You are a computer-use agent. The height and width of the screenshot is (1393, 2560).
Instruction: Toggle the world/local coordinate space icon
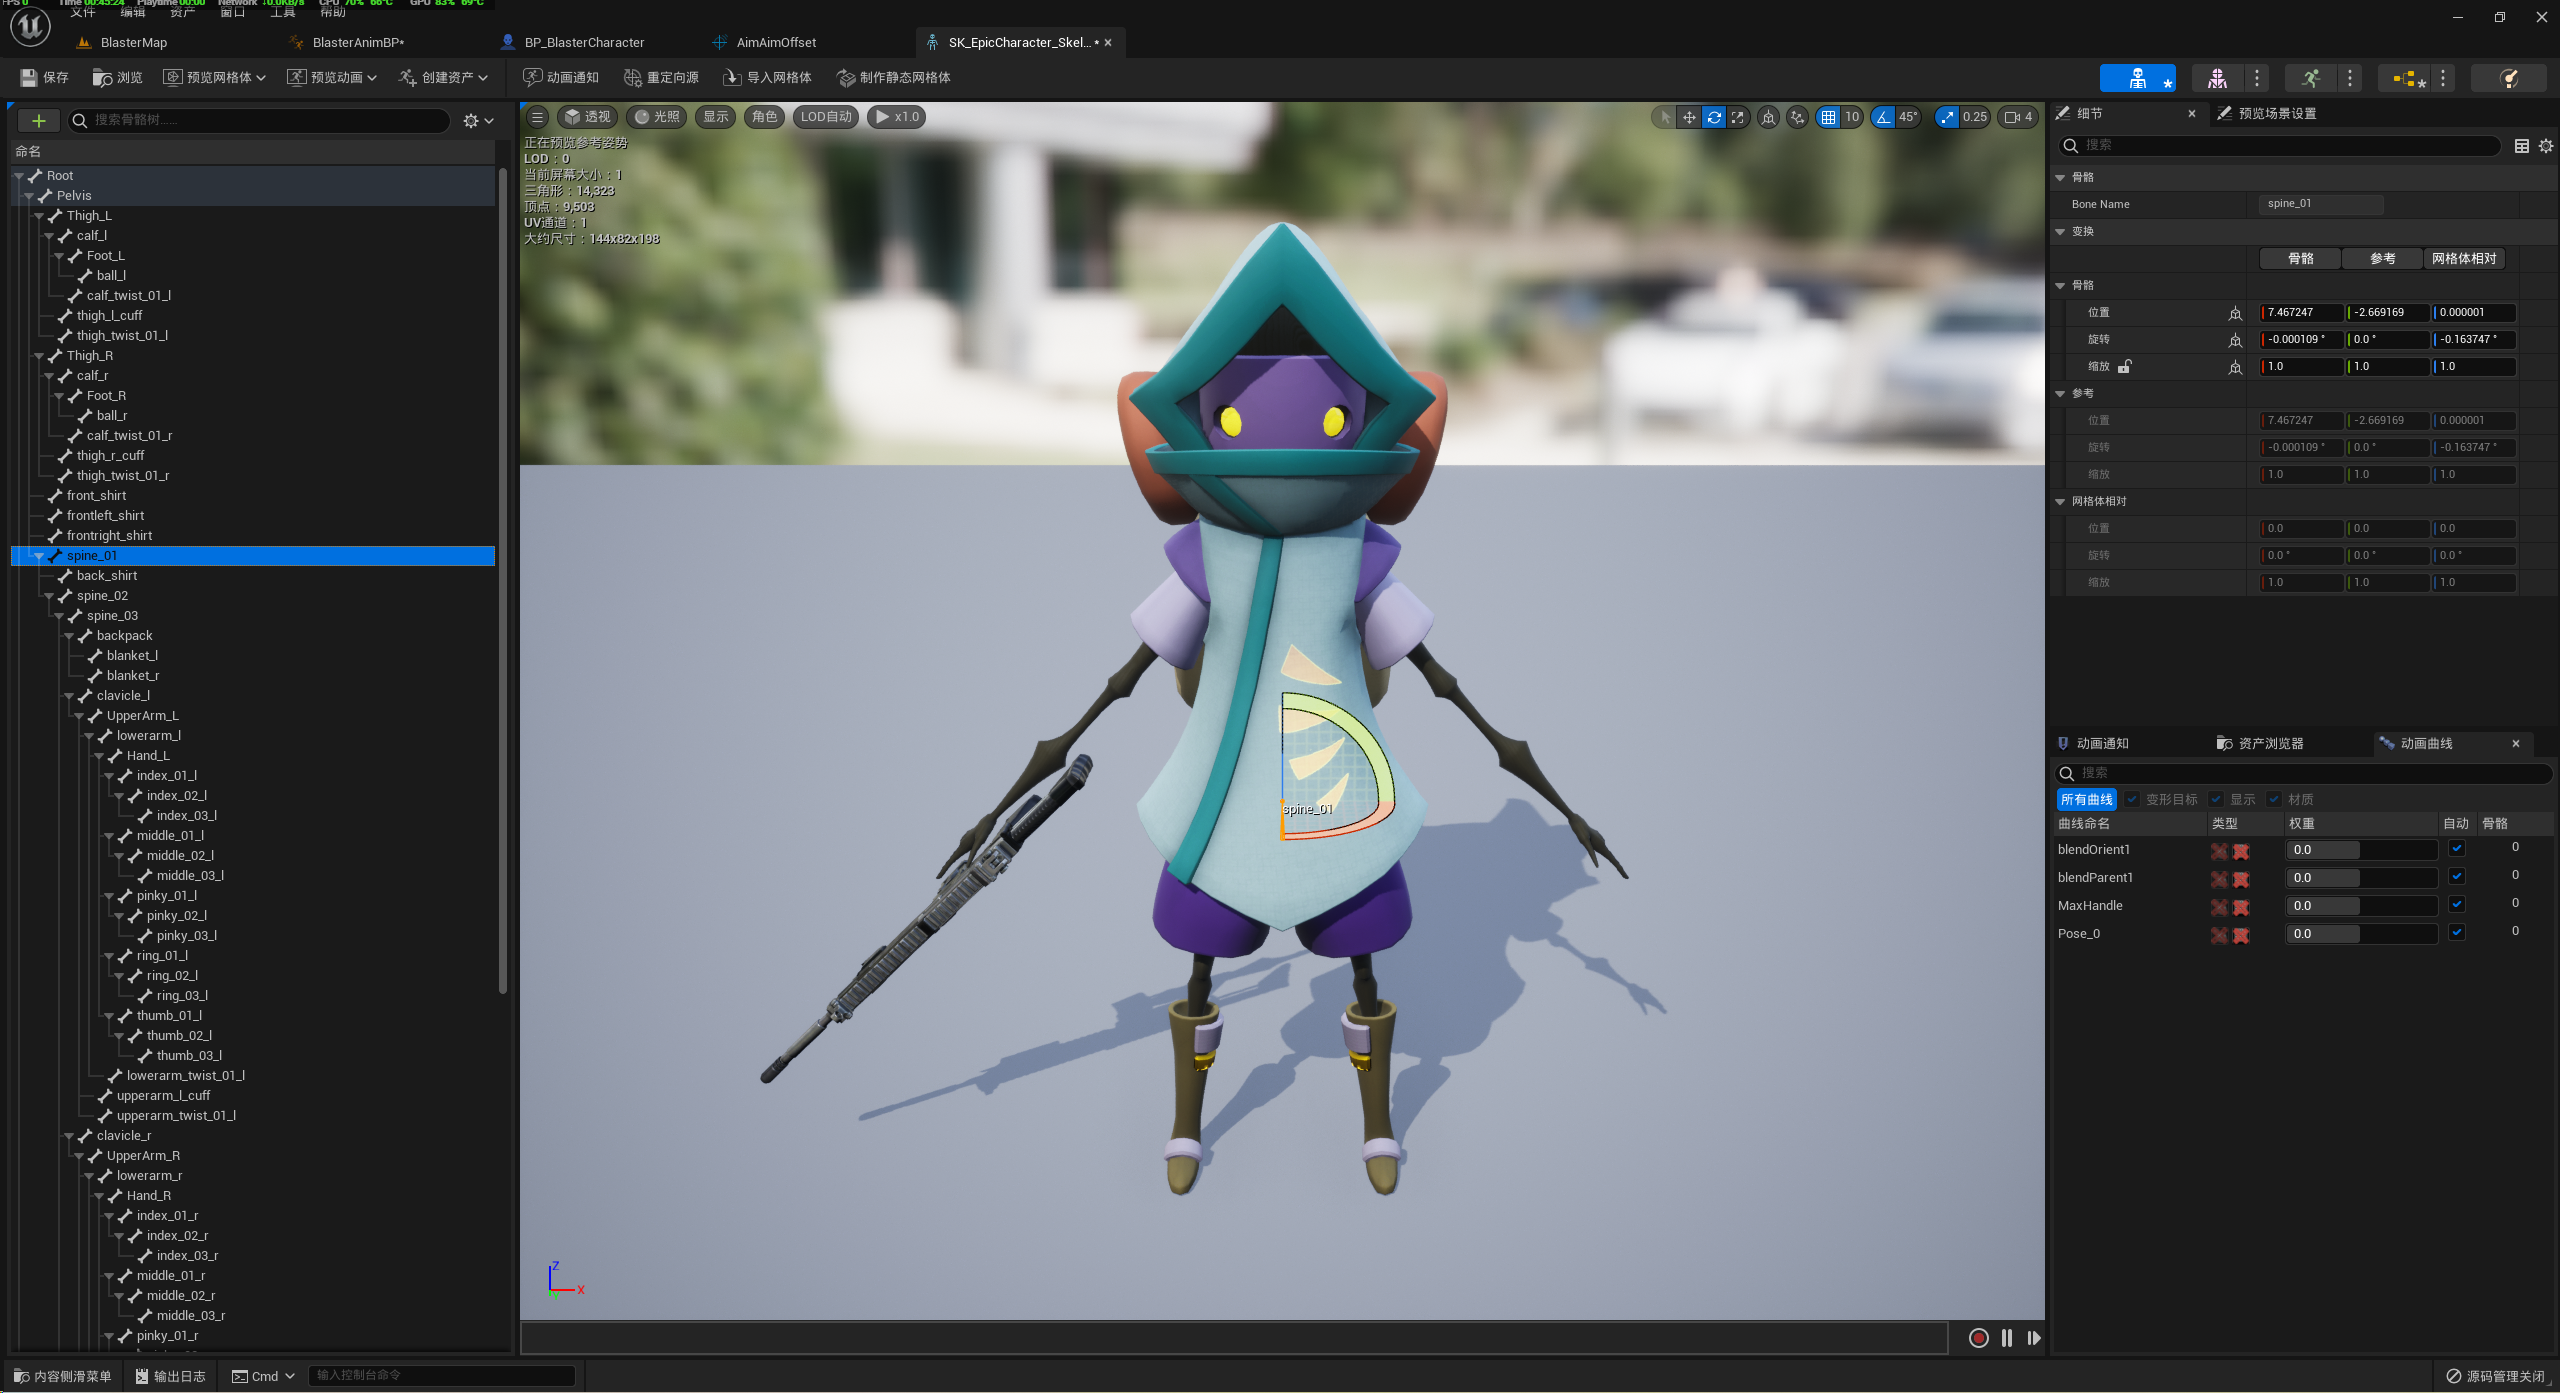point(1769,117)
